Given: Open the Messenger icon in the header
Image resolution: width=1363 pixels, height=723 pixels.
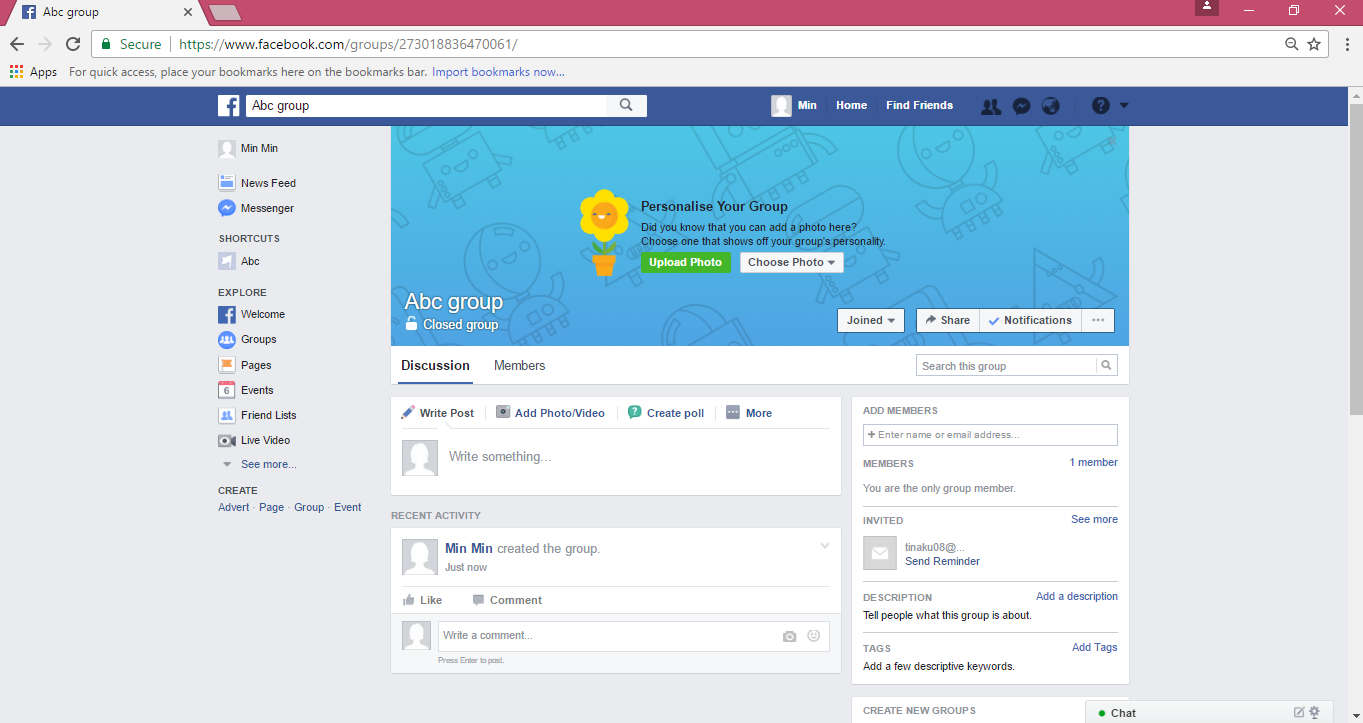Looking at the screenshot, I should point(1021,106).
